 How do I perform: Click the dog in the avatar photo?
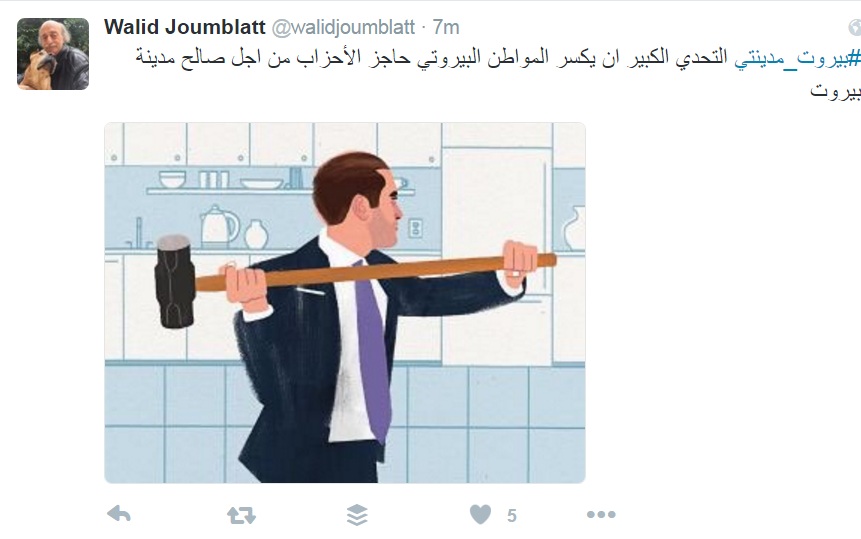tap(40, 70)
